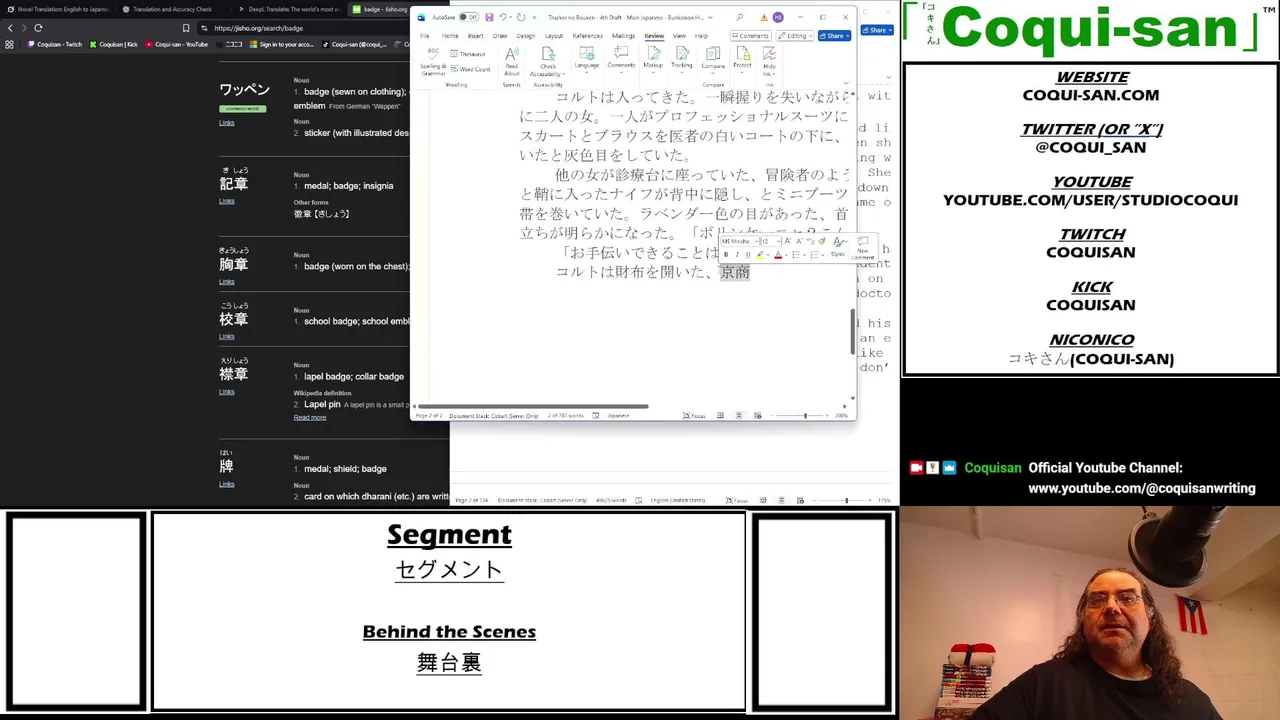Toggle Focus mode in the background Word window

click(x=737, y=500)
